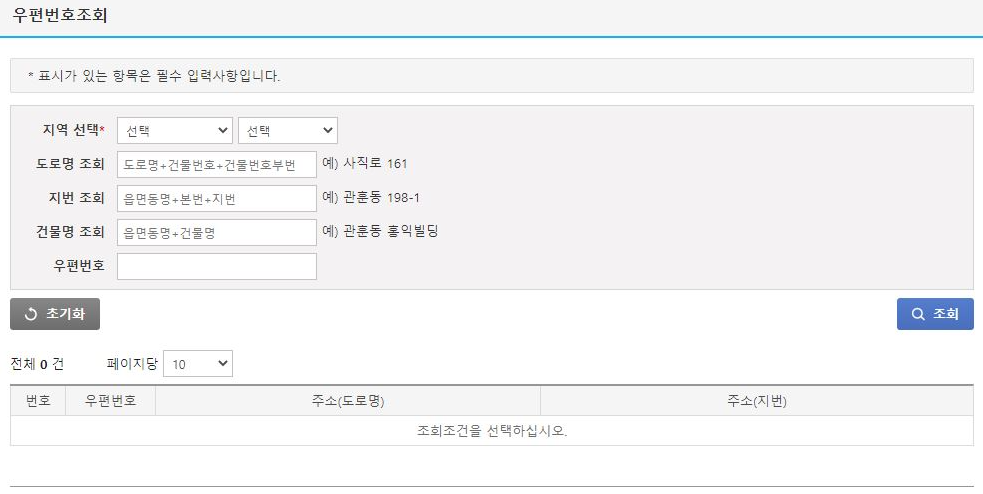Open the second 지역 선택 sub-region dropdown
Viewport: 983px width, 494px height.
pos(288,130)
